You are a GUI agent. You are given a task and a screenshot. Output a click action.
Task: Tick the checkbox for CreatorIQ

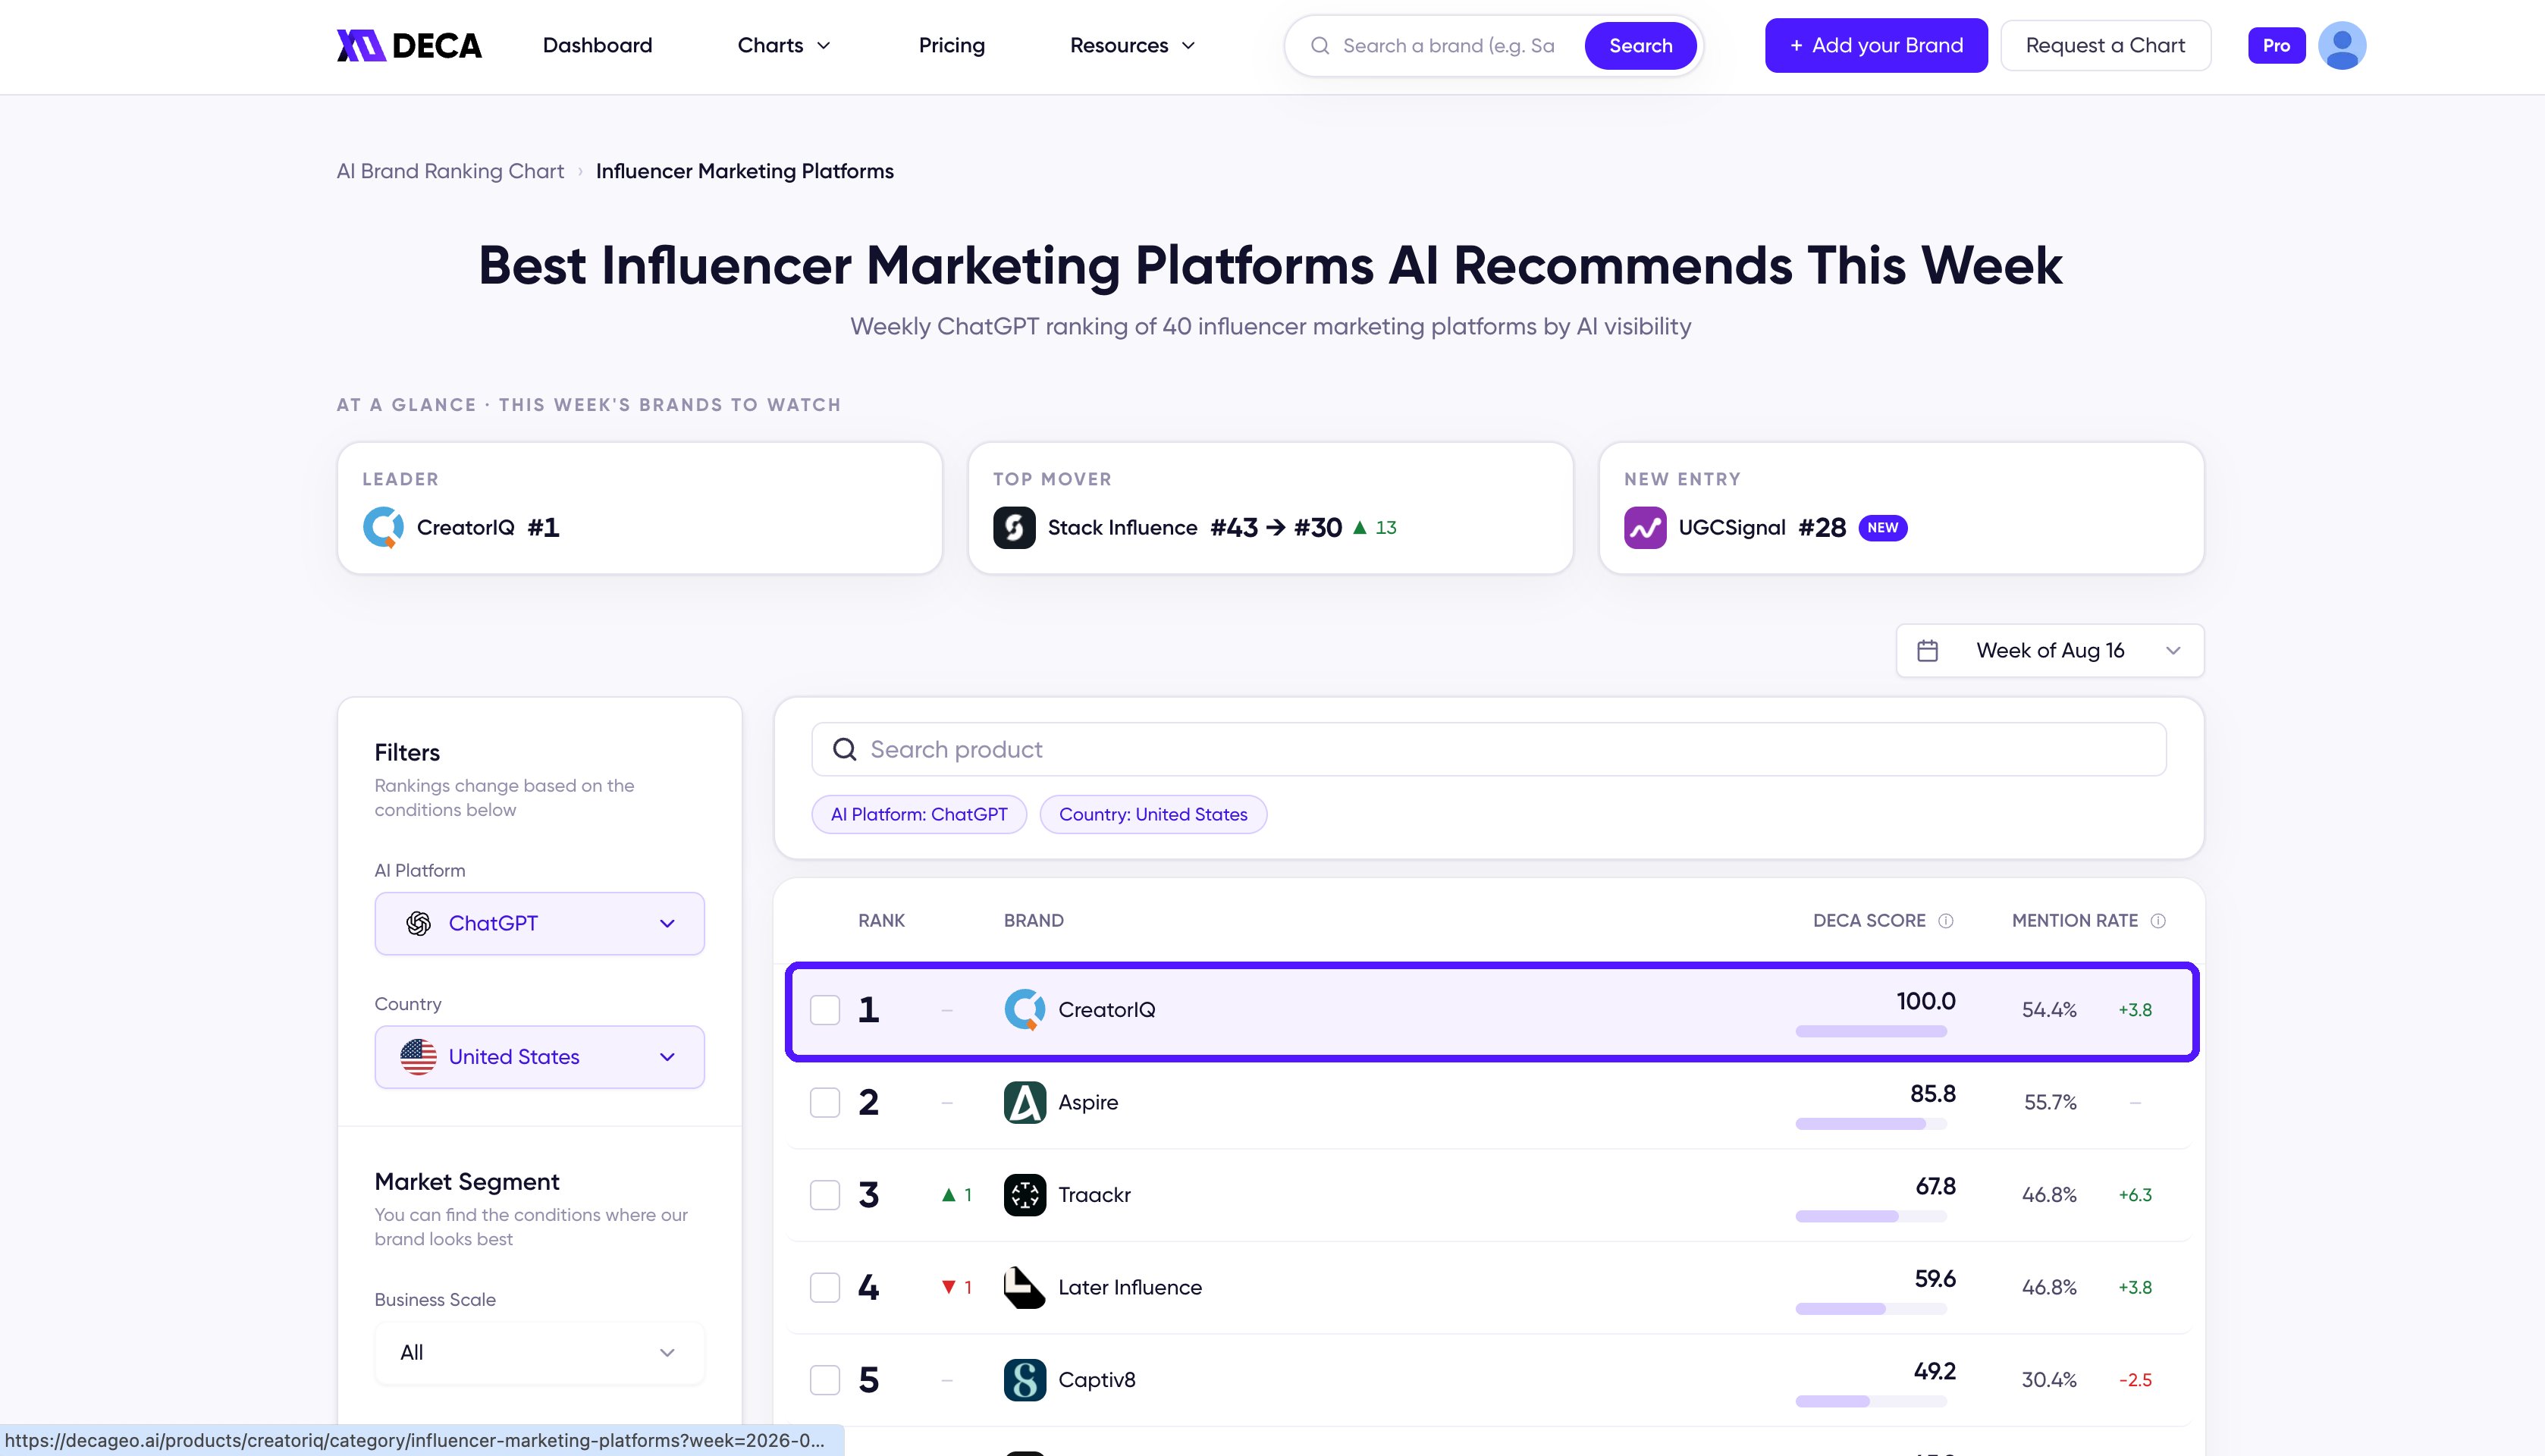[x=825, y=1010]
